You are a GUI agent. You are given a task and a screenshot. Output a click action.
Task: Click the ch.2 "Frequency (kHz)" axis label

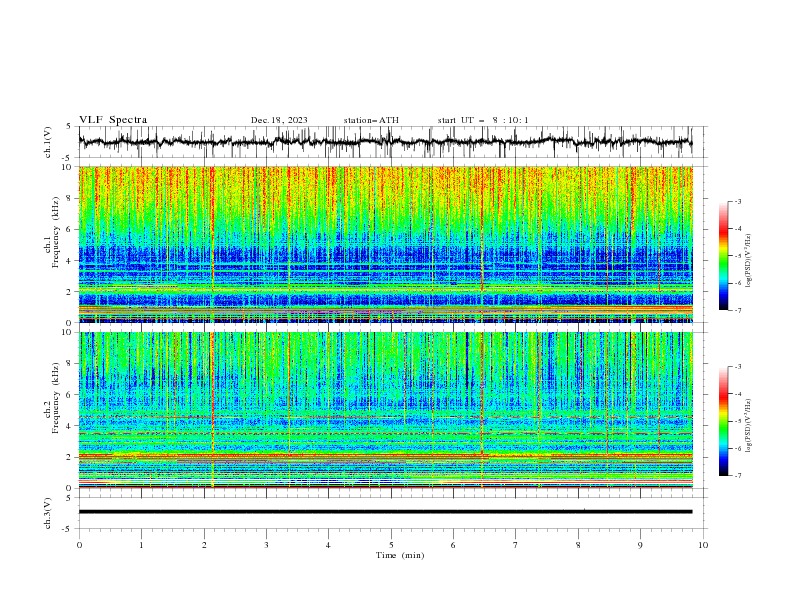click(56, 397)
